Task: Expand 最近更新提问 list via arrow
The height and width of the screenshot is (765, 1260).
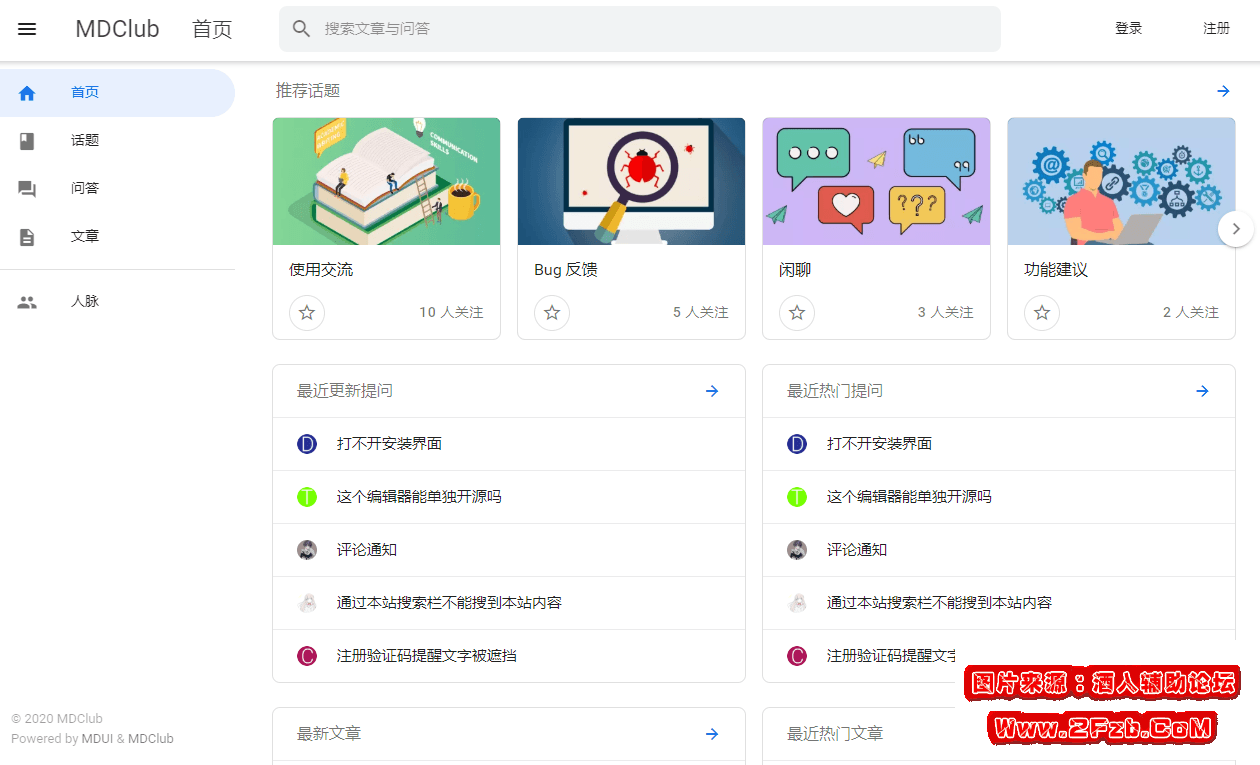Action: pos(712,391)
